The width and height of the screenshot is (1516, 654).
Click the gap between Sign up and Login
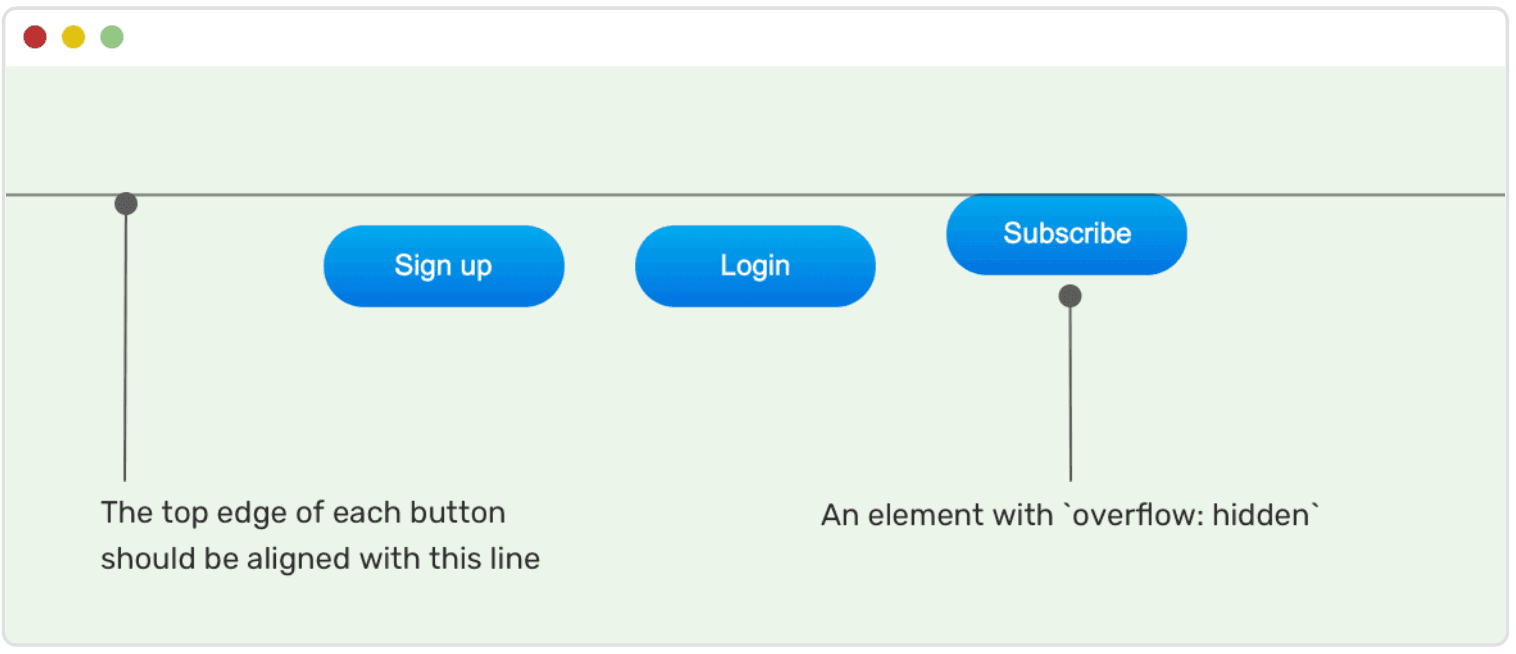tap(600, 266)
